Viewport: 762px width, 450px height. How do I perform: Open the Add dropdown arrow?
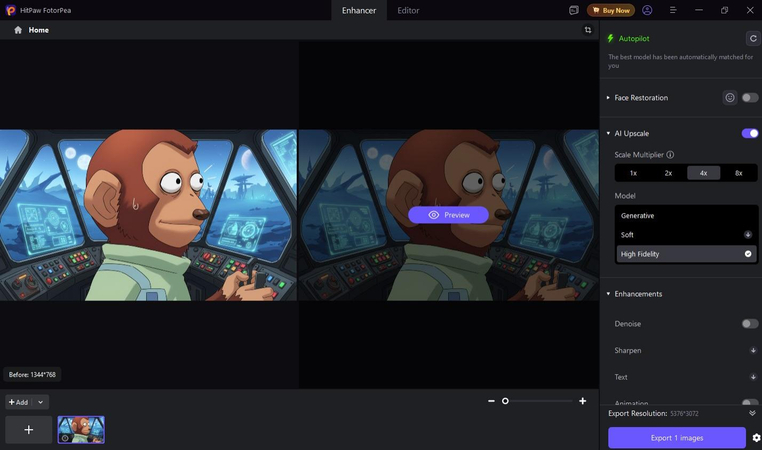coord(40,402)
